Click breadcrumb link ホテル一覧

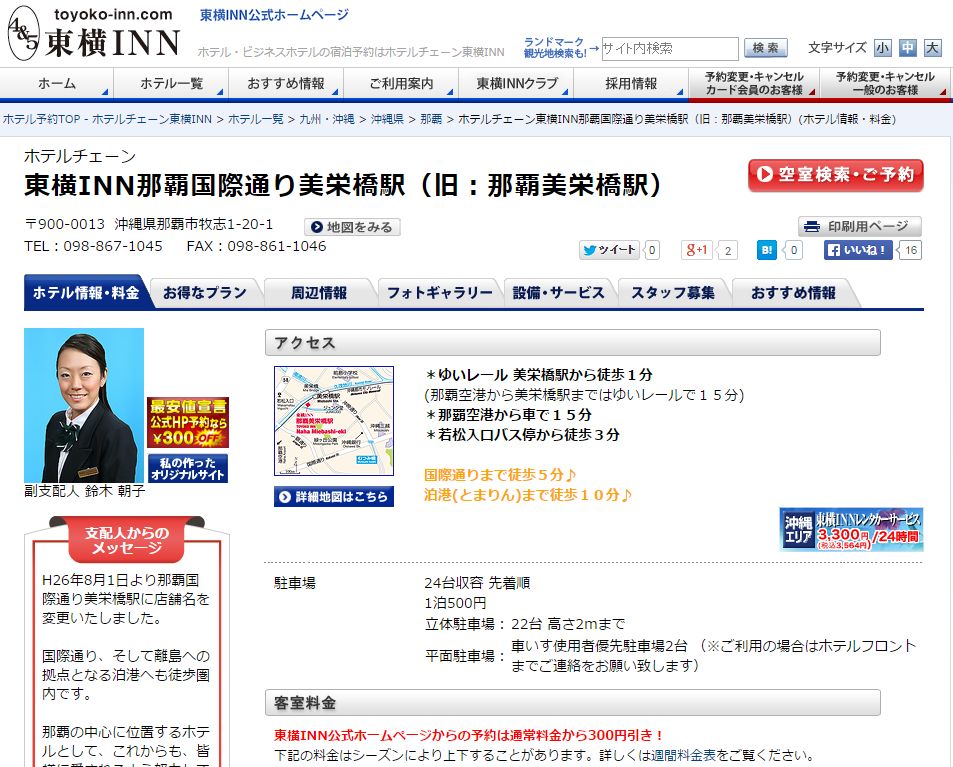pyautogui.click(x=256, y=119)
